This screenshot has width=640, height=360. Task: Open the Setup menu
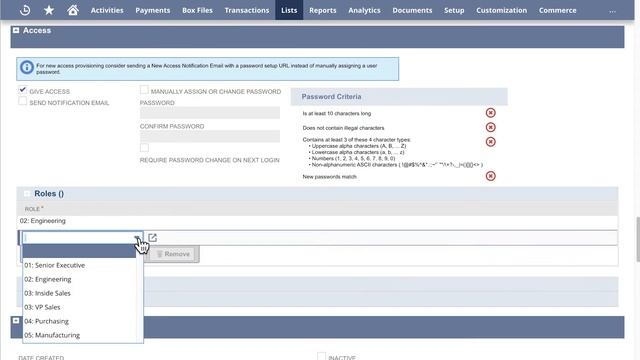454,10
